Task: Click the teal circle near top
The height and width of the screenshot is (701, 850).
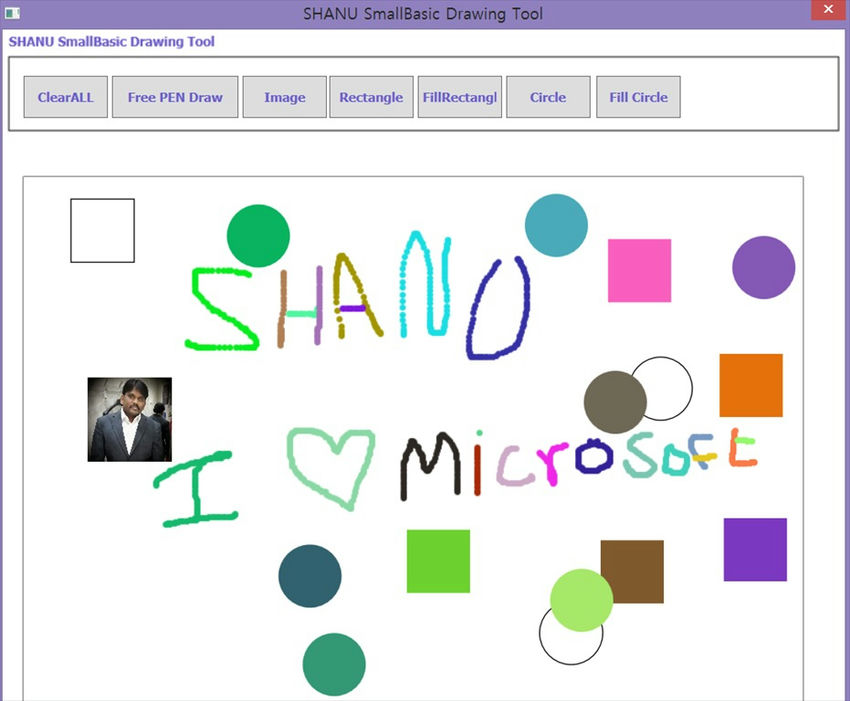Action: pyautogui.click(x=556, y=225)
